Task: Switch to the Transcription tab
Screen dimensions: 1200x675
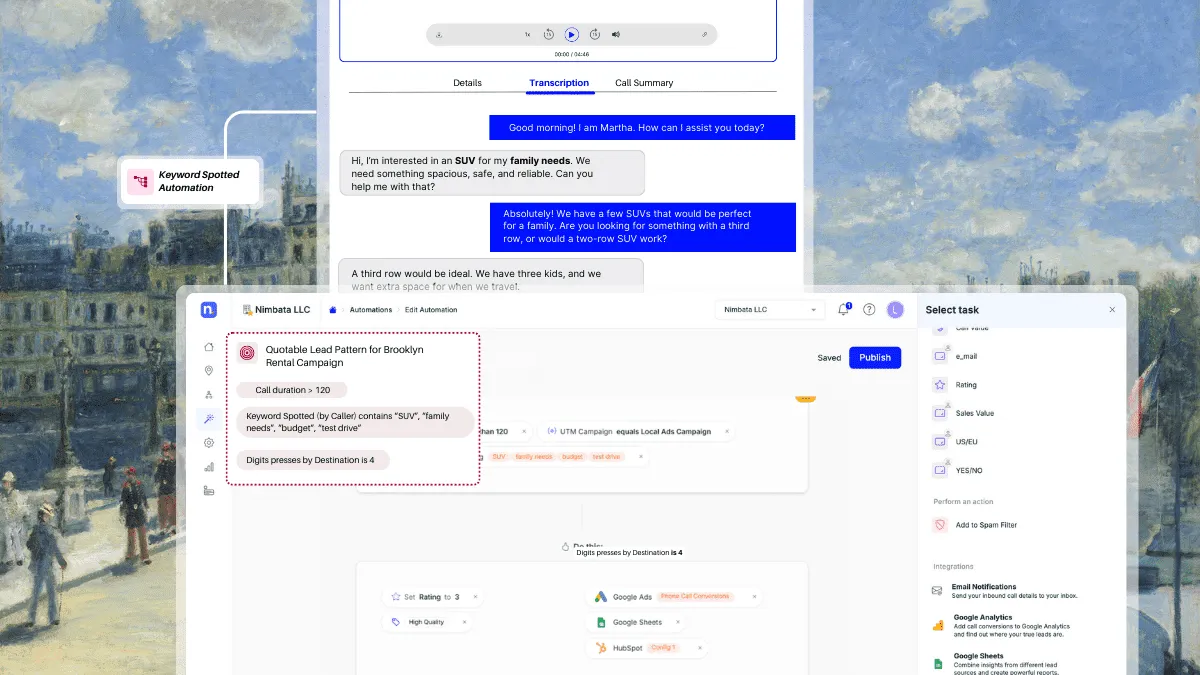Action: pos(559,83)
